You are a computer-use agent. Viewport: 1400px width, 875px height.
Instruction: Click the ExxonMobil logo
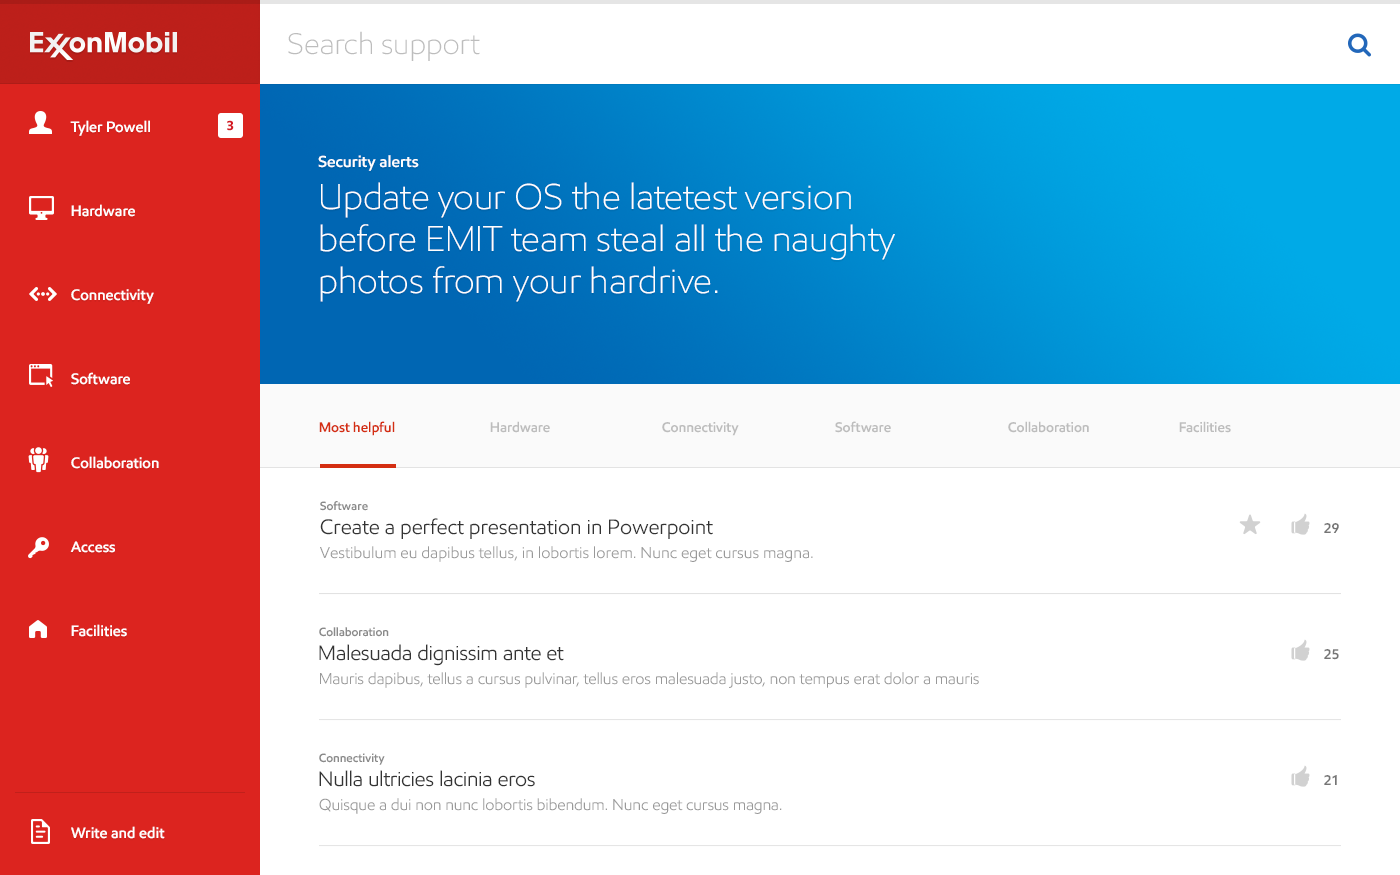(104, 44)
